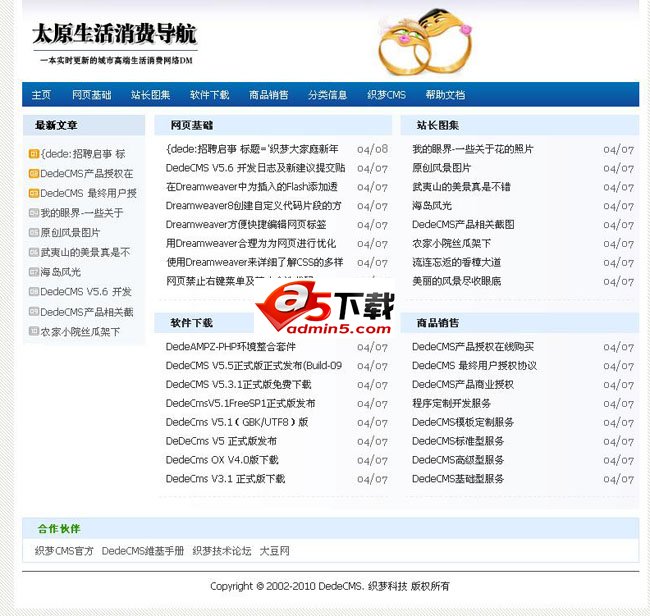Open DedeCms V3.1 正式版下载 link
650x616 pixels.
[225, 479]
